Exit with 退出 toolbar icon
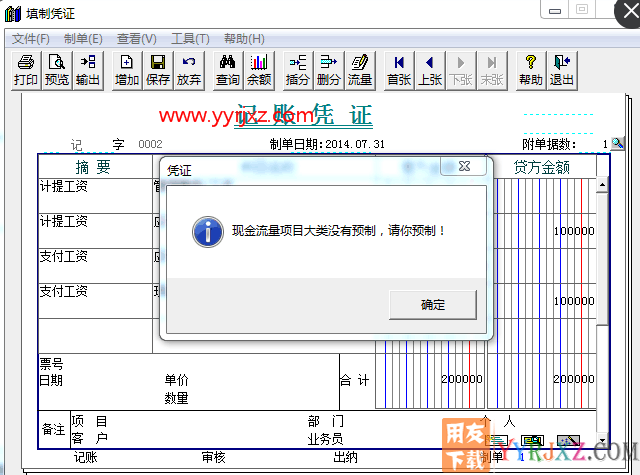Image resolution: width=640 pixels, height=475 pixels. point(562,70)
